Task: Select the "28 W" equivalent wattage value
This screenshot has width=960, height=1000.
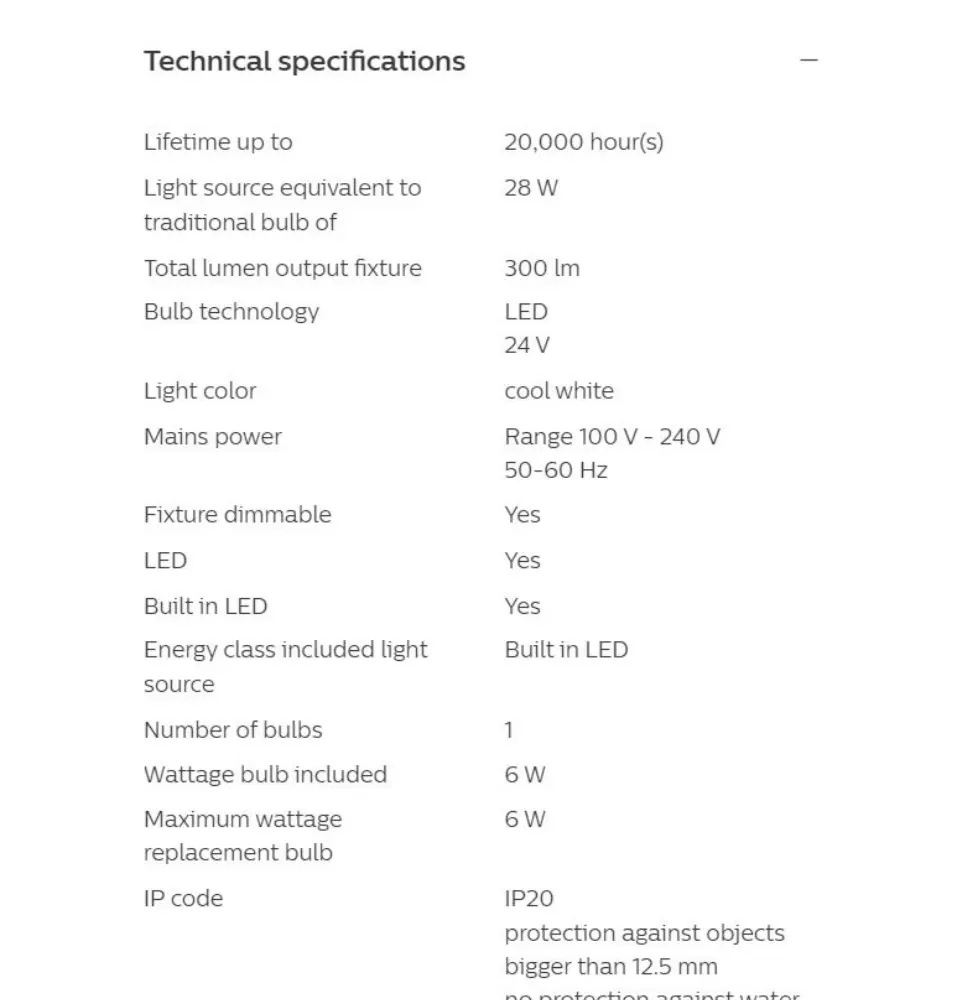Action: coord(531,188)
